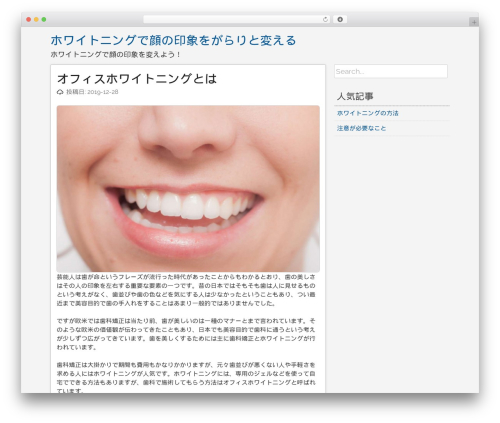Screen dimensions: 500x423
Task: Click the post date 2019-12-28
Action: pyautogui.click(x=102, y=92)
